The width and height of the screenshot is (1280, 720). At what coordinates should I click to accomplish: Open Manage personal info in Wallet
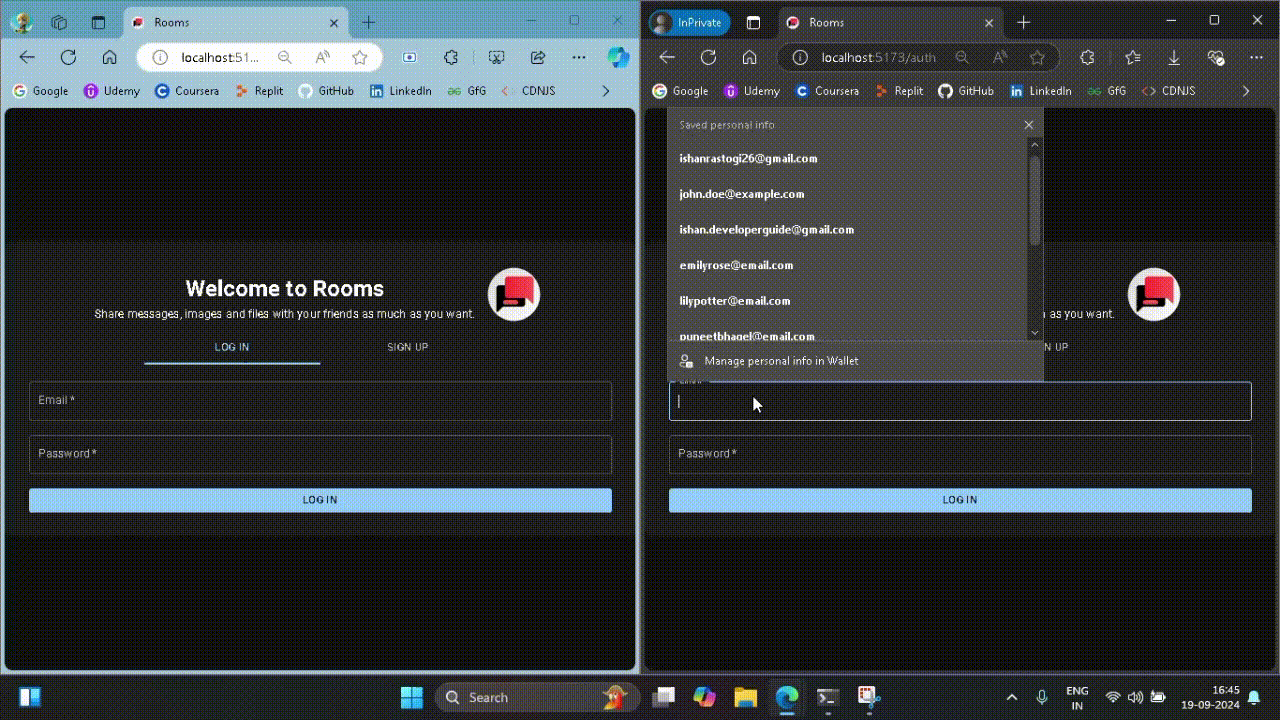855,361
